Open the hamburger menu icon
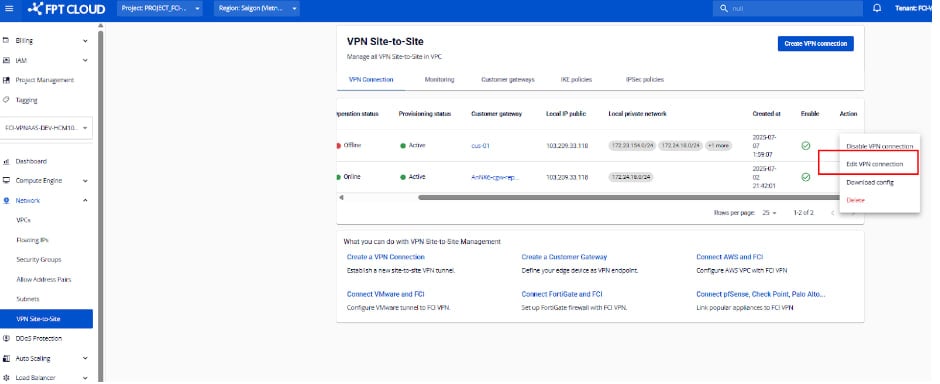 coord(8,9)
